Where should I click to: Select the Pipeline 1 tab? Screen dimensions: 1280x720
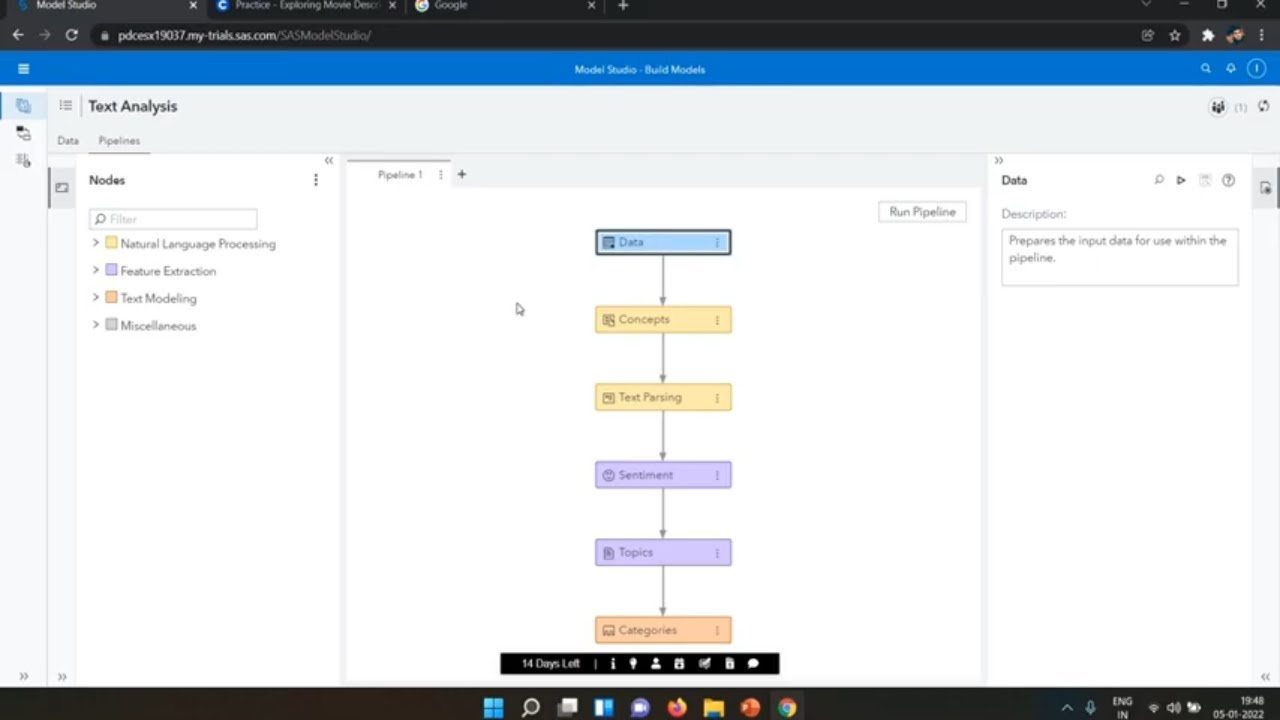pos(400,174)
